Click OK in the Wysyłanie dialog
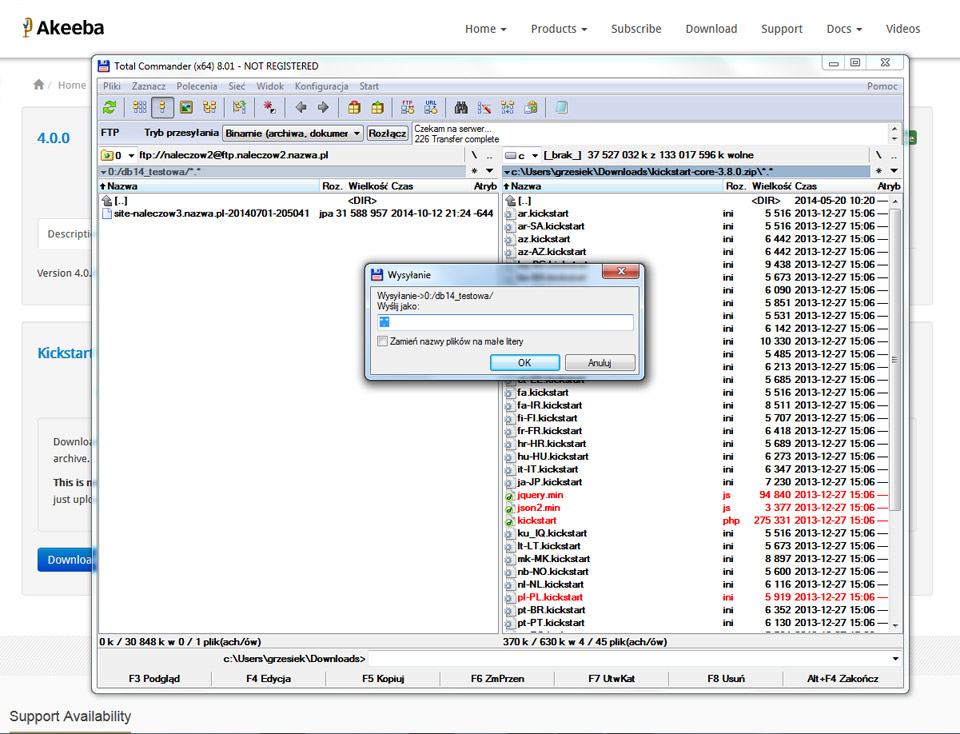Viewport: 960px width, 734px height. tap(525, 362)
